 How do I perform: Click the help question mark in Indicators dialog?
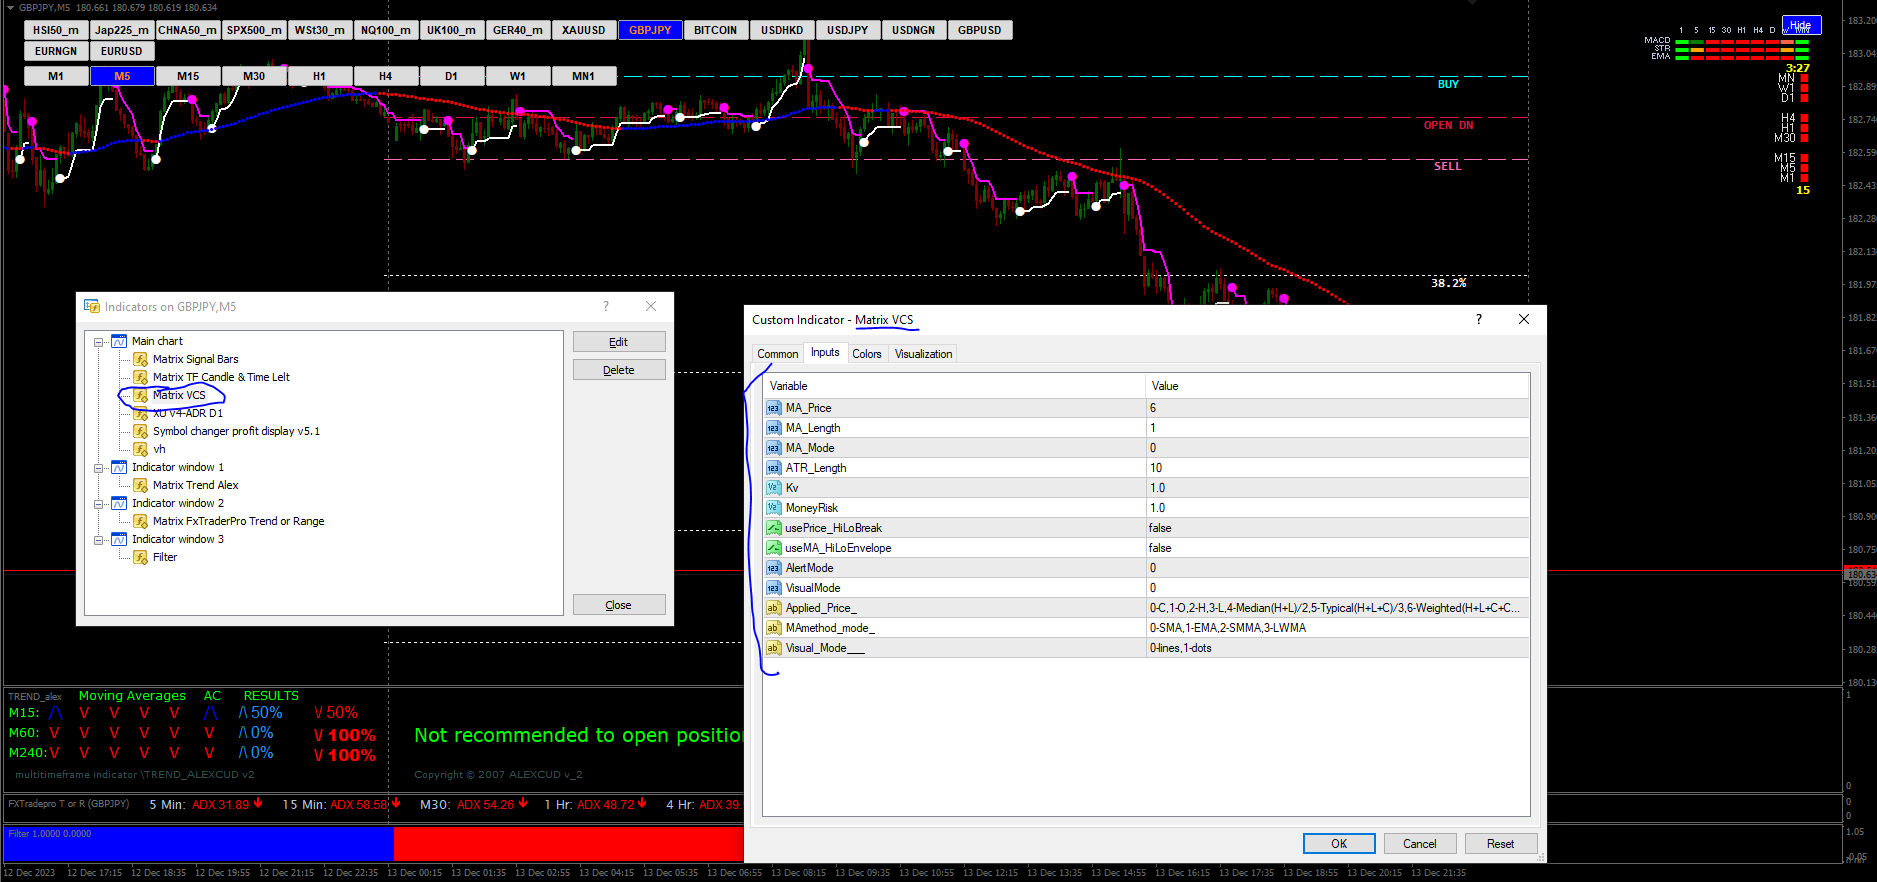point(605,306)
